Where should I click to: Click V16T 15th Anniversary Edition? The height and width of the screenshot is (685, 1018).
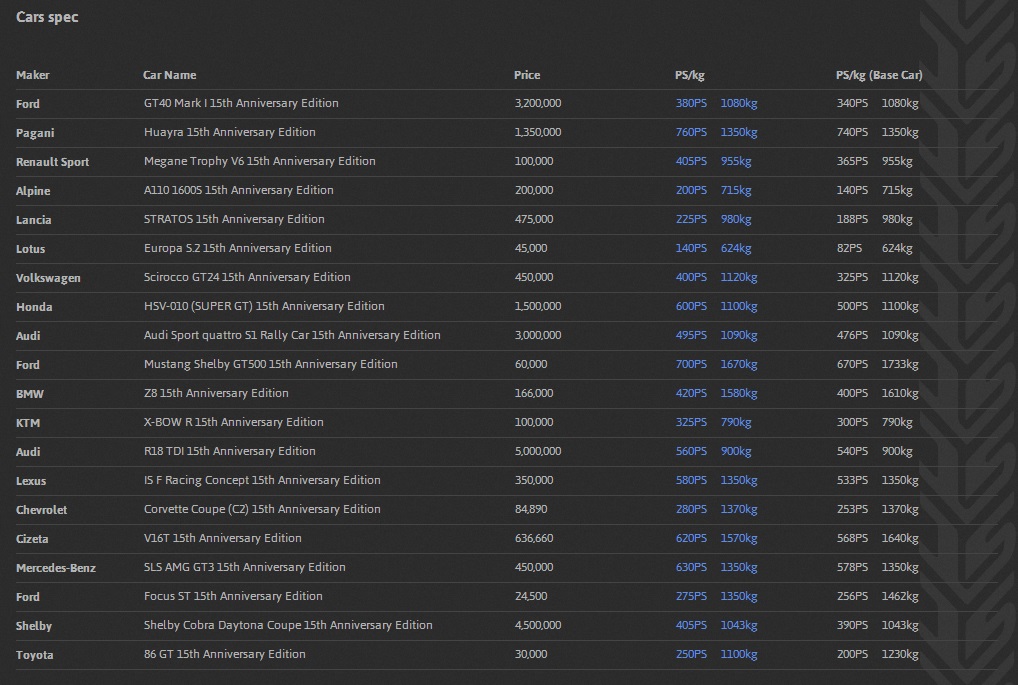click(223, 538)
